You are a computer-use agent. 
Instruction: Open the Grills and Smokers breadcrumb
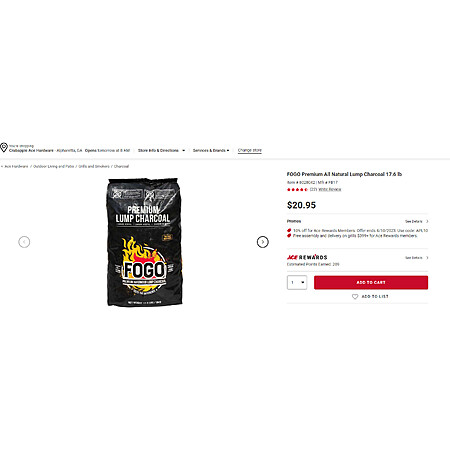[x=94, y=166]
